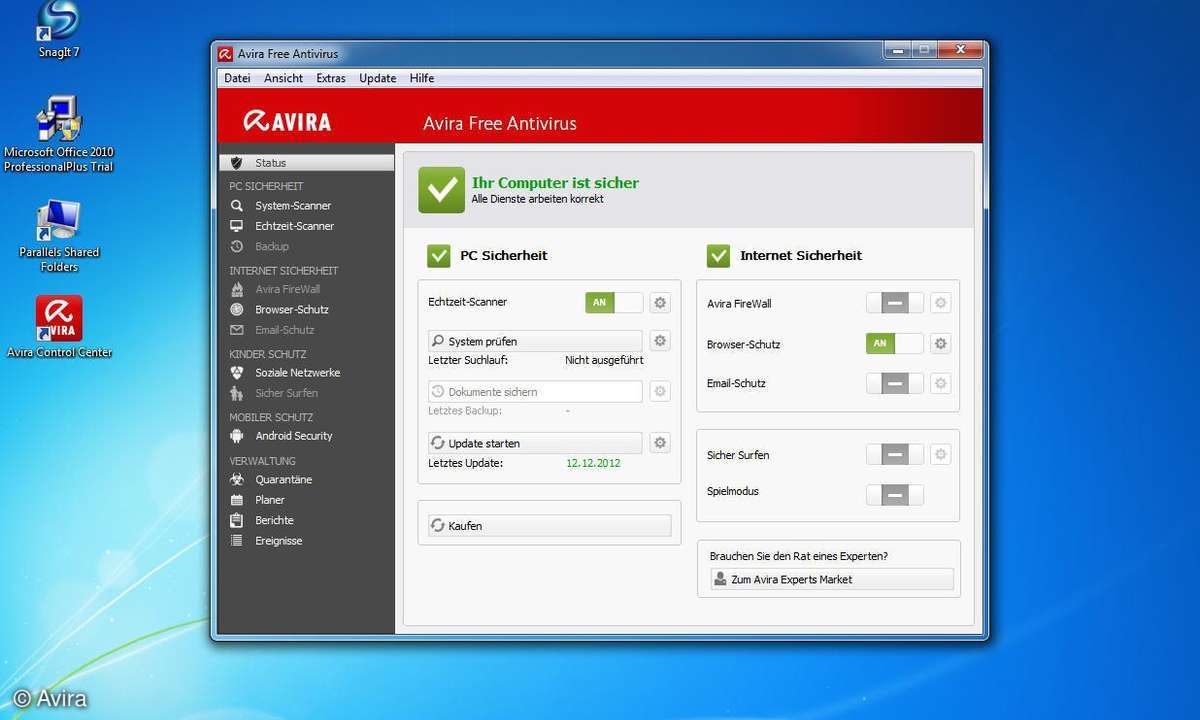Click the Dokumente sichern button
The height and width of the screenshot is (720, 1200).
(535, 392)
